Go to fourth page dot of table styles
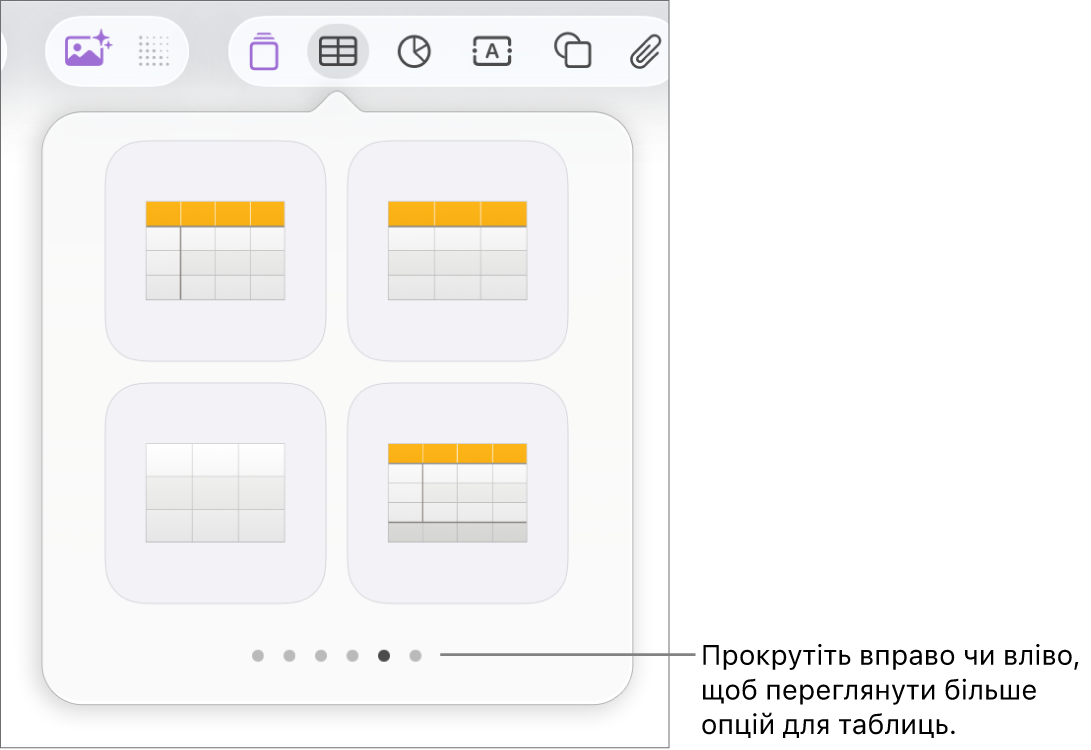This screenshot has width=1091, height=750. click(352, 655)
